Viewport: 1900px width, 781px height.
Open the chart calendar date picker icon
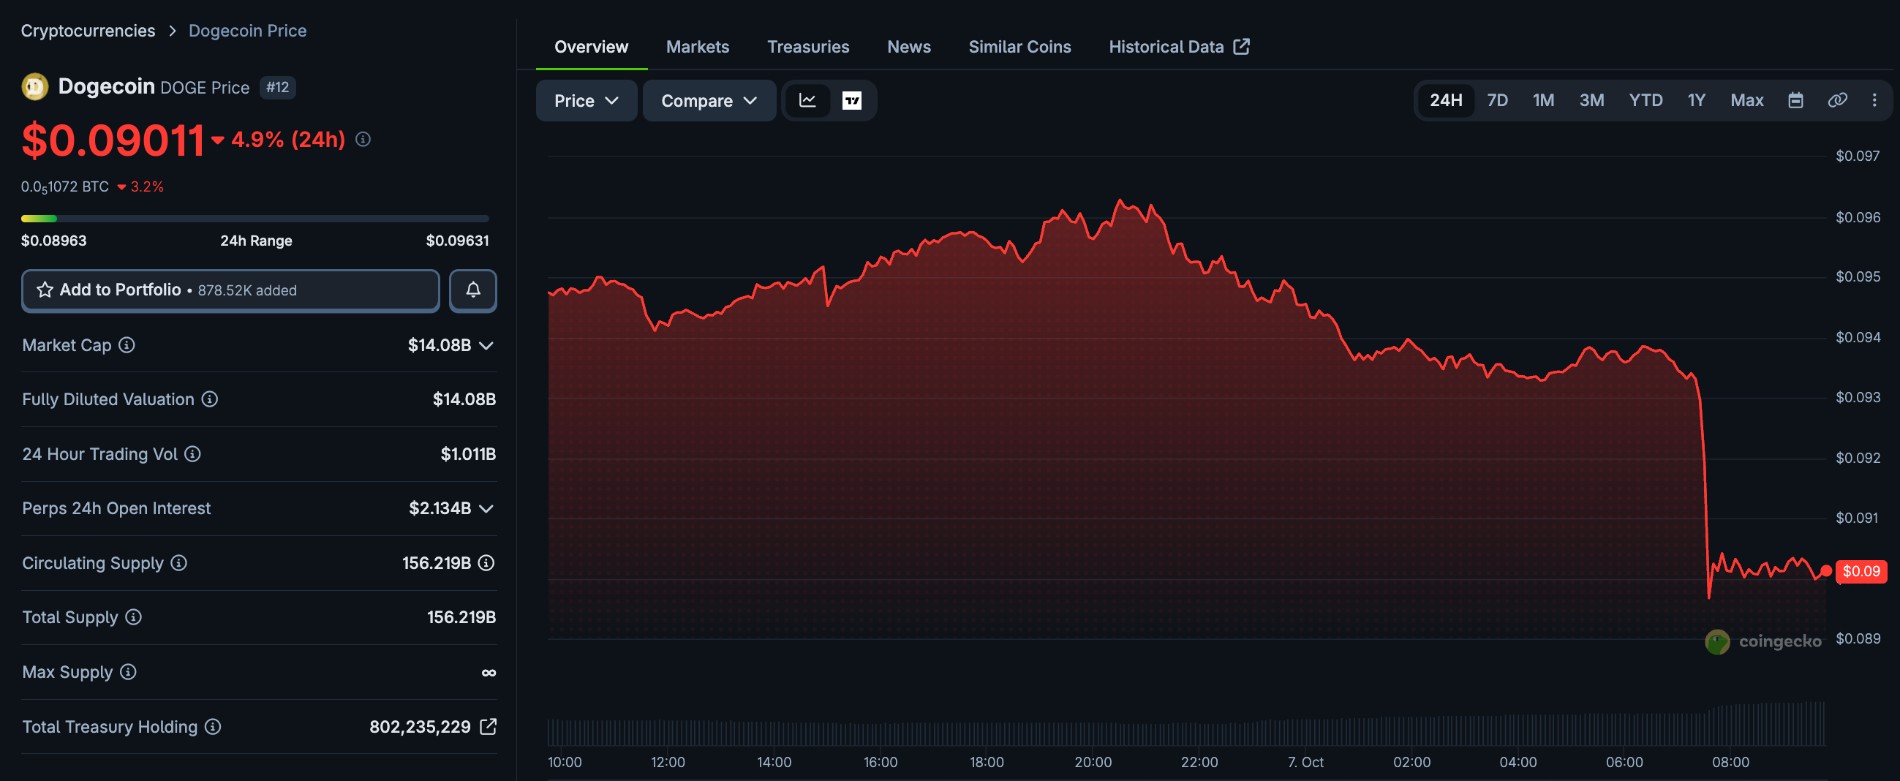pos(1796,100)
